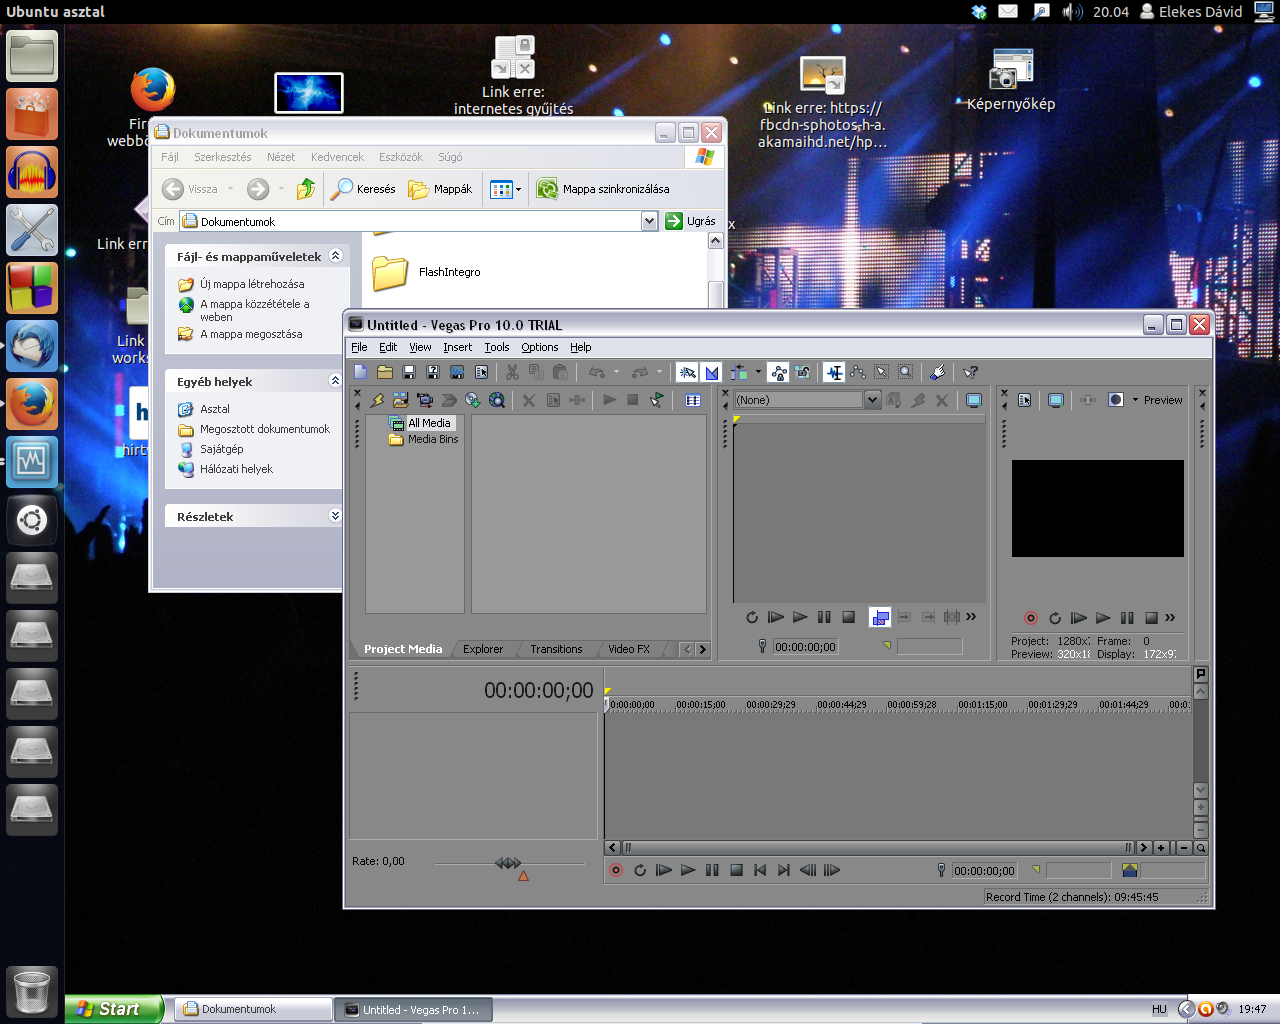The image size is (1280, 1024).
Task: Click the Mappa szinkronizálása button
Action: 603,189
